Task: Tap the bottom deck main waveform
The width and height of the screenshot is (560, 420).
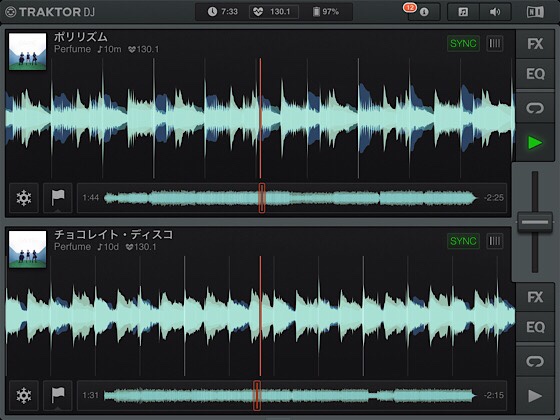Action: point(260,316)
